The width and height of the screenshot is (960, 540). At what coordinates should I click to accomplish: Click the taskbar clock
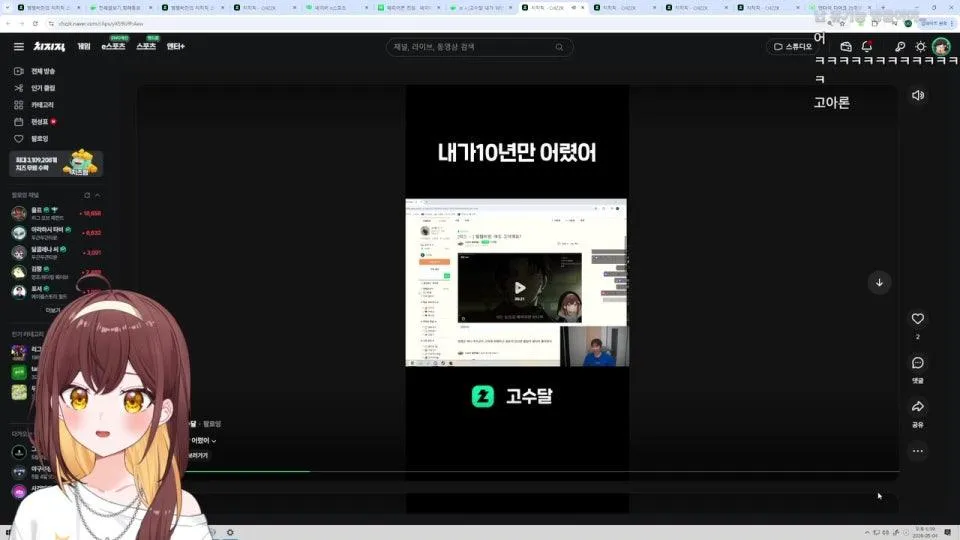924,532
